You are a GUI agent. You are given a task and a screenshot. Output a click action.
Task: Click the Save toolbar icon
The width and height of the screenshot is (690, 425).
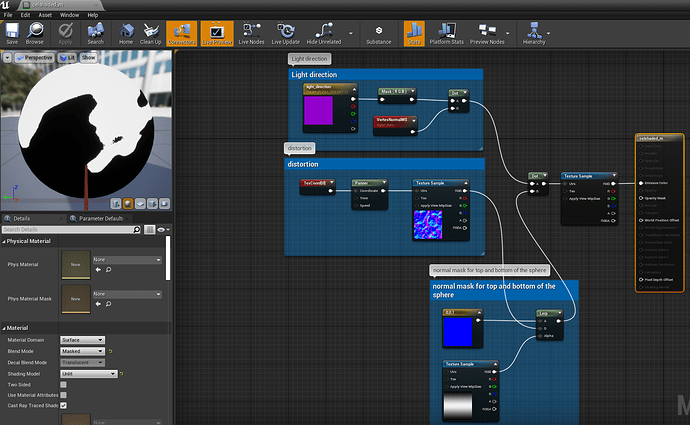pos(12,33)
